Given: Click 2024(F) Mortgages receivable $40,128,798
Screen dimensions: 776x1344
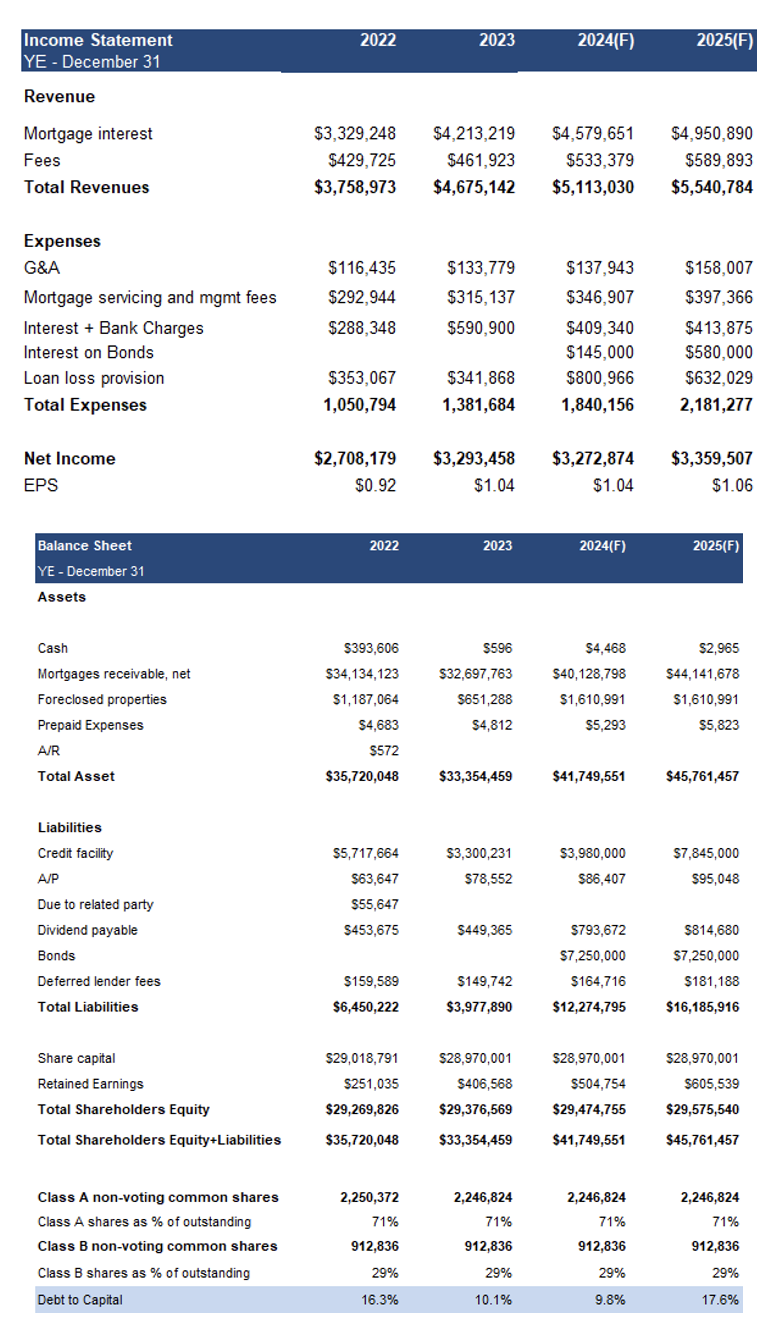Looking at the screenshot, I should click(589, 675).
